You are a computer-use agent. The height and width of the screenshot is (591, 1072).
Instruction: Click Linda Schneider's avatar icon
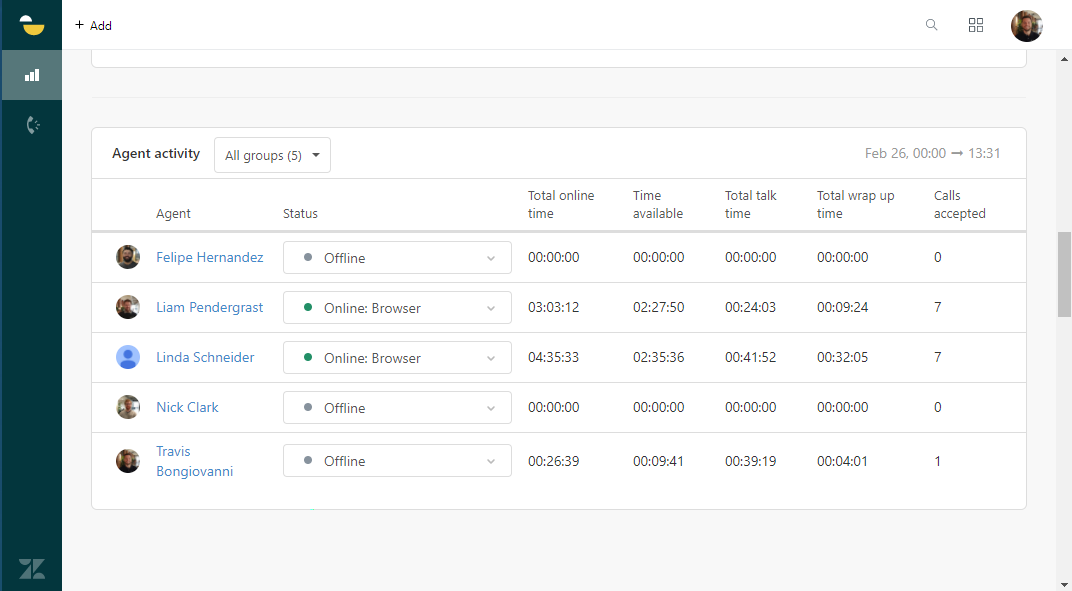(128, 357)
